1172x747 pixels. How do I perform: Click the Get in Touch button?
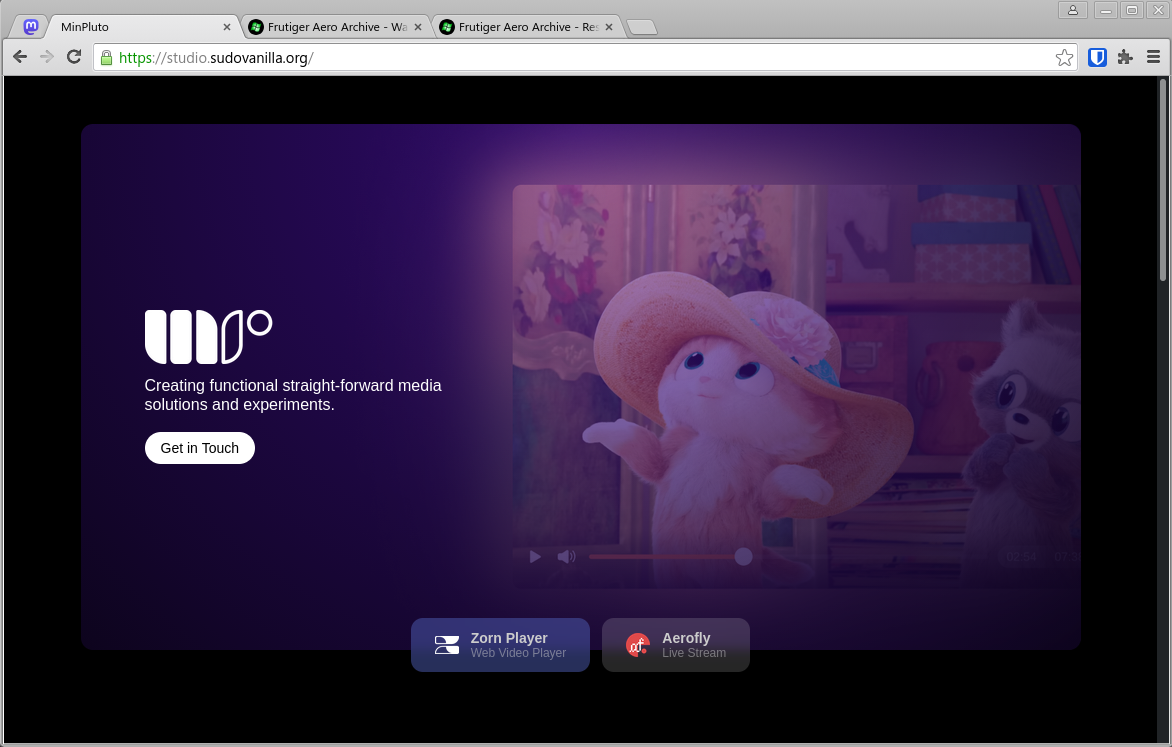click(x=200, y=448)
